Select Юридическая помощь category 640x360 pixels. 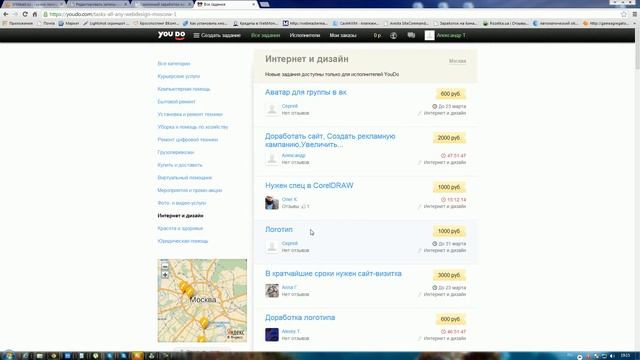click(182, 241)
